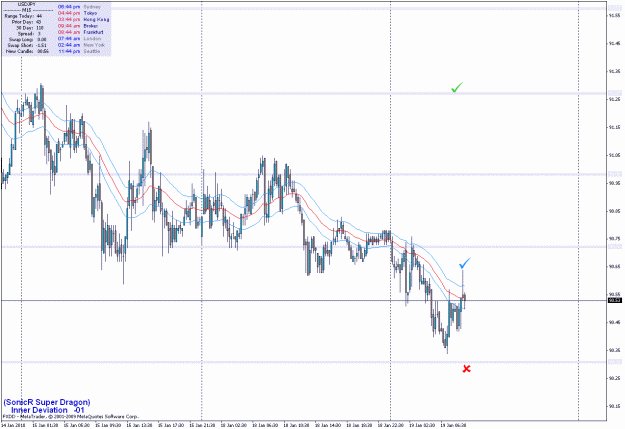Click the Prior Day row in the info panel

(x=26, y=22)
